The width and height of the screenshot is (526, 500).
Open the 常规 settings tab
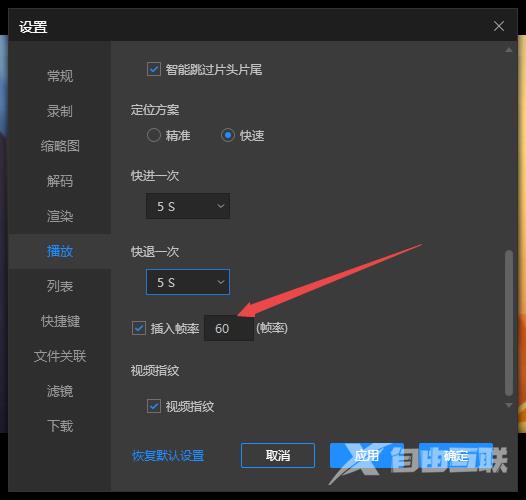[x=60, y=76]
